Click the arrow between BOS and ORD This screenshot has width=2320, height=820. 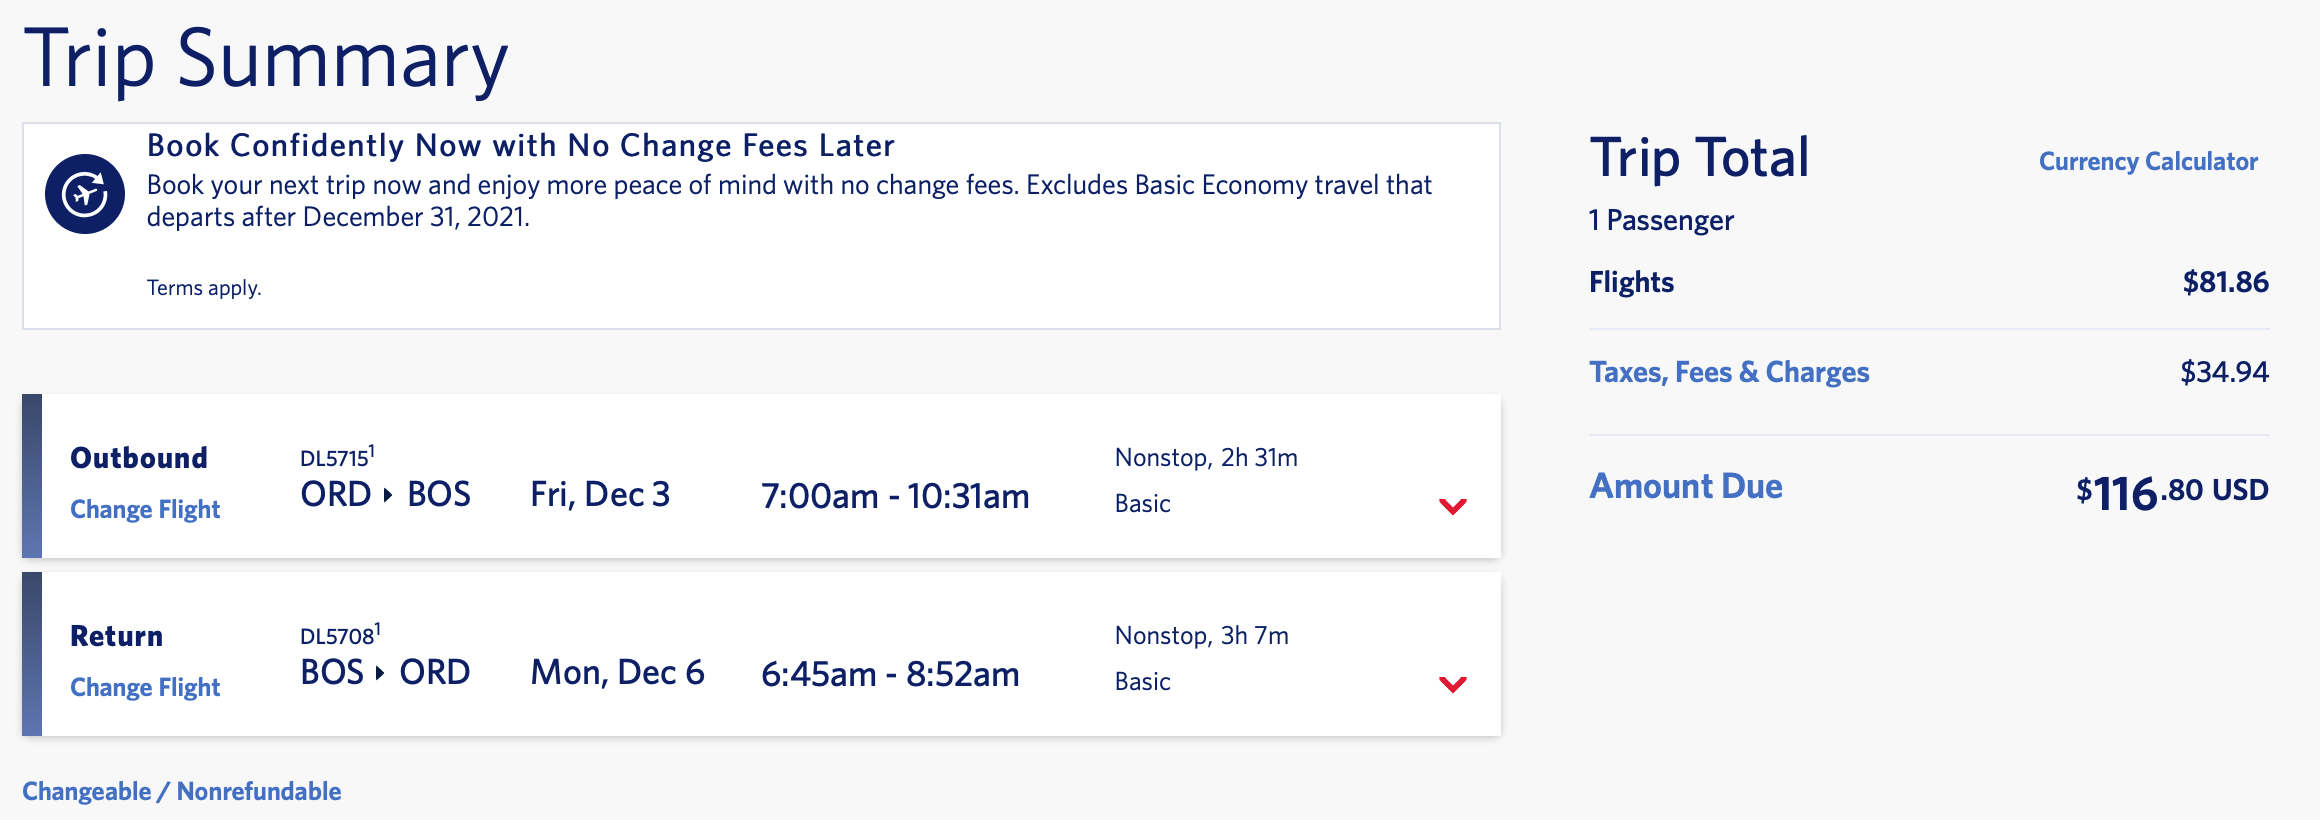(380, 673)
